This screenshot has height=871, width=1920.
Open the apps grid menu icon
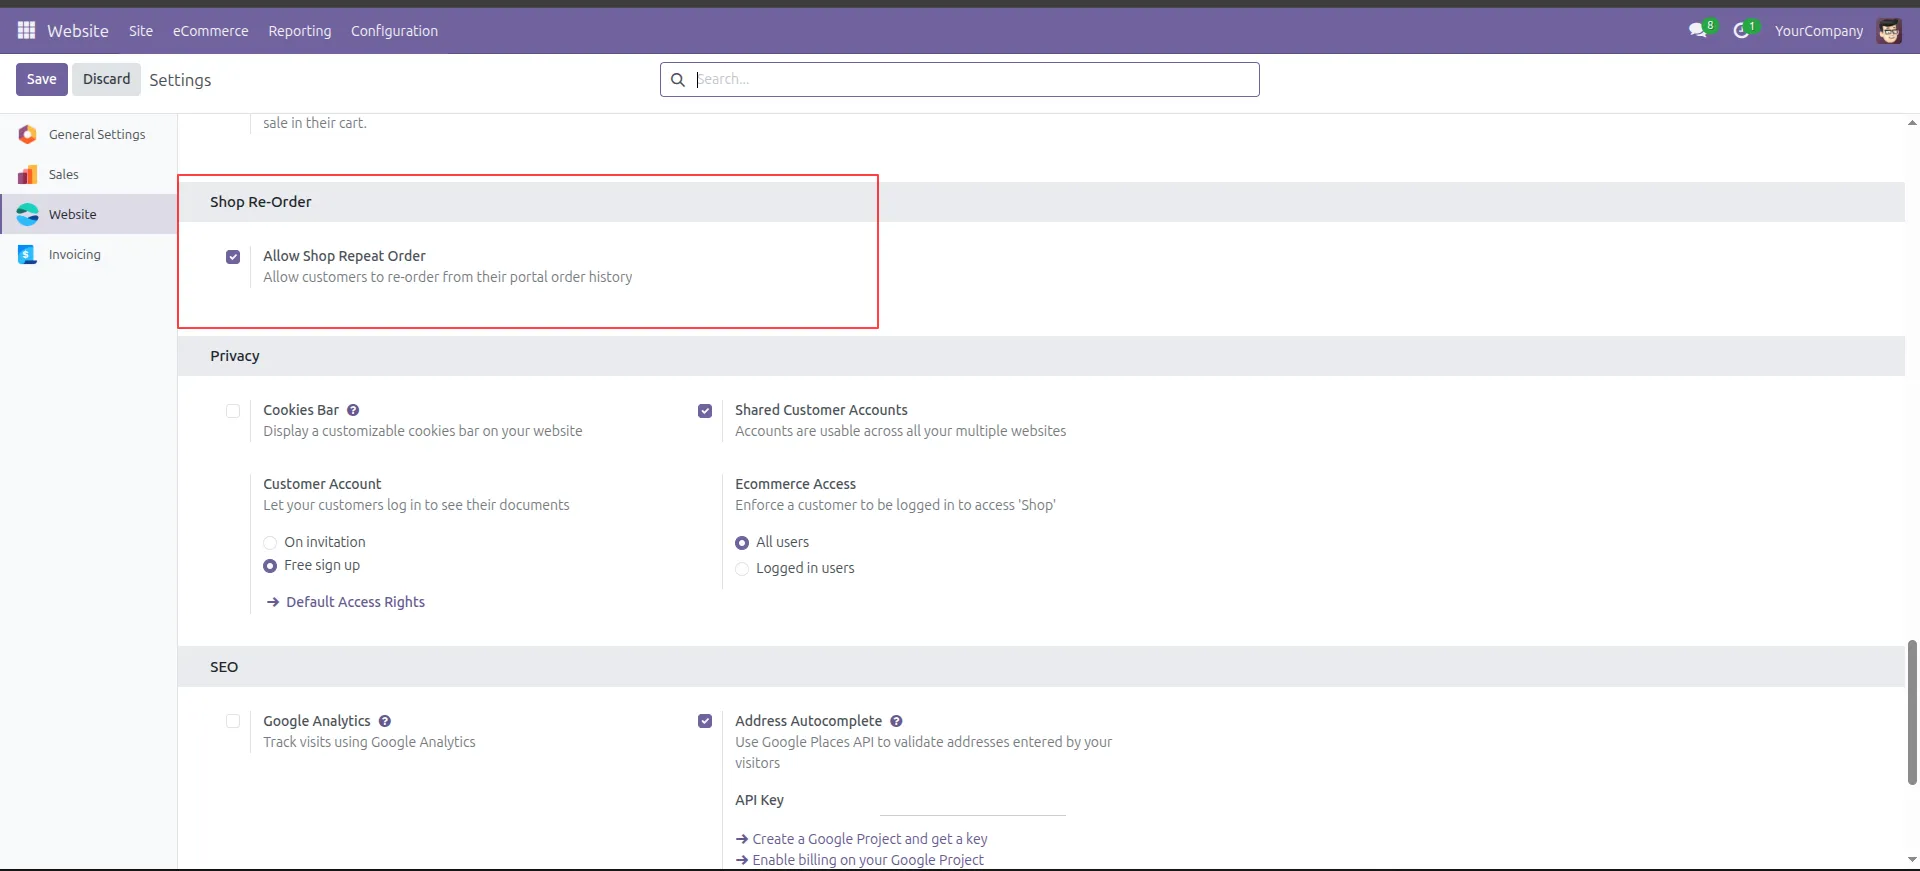click(26, 31)
